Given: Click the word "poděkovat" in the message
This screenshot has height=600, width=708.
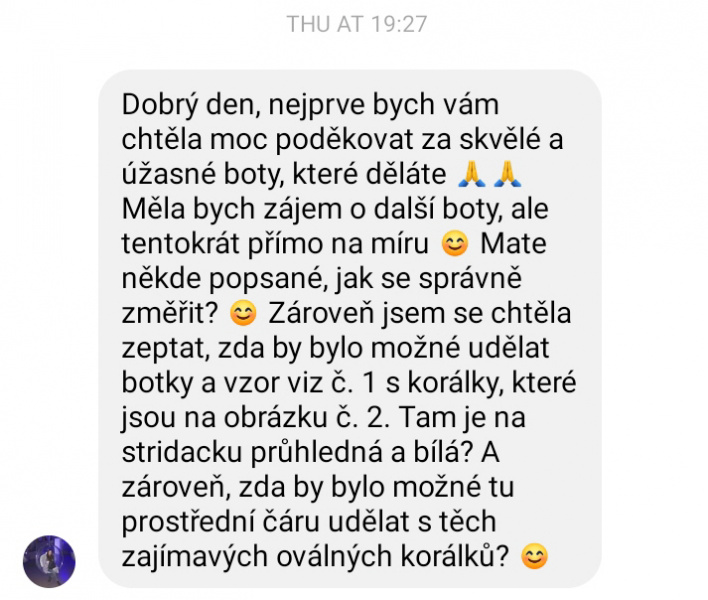Looking at the screenshot, I should 344,139.
